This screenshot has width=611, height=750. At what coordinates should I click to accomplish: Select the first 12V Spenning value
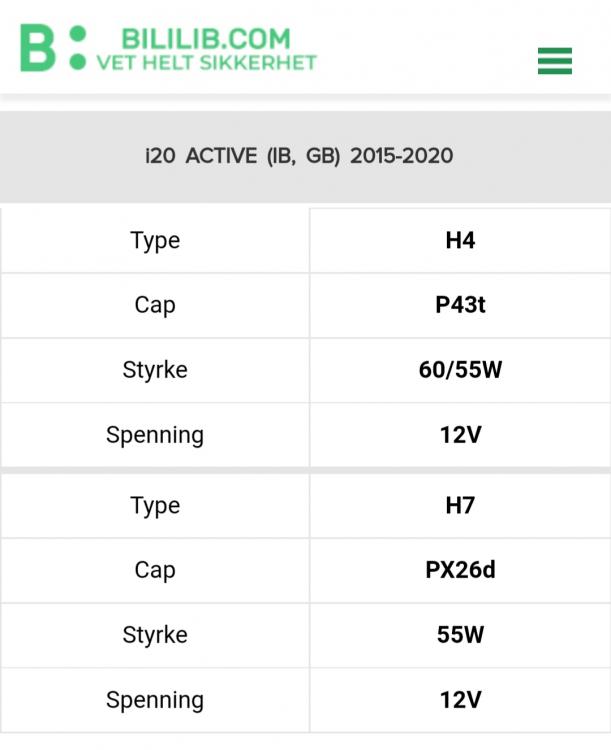460,435
